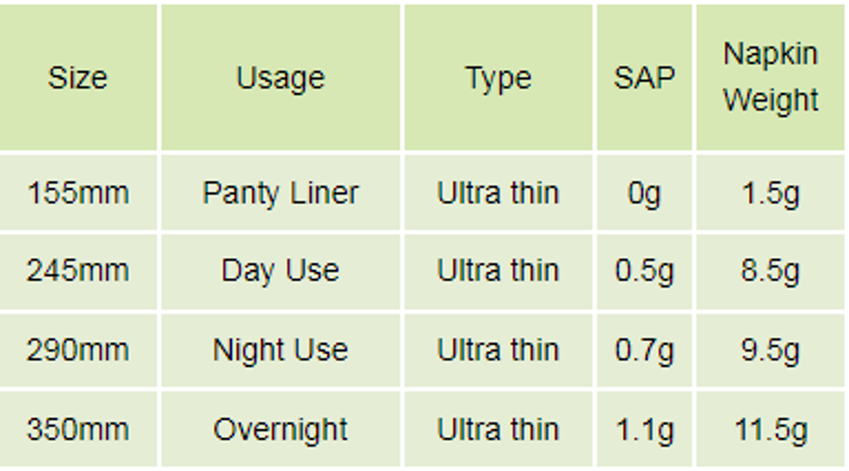Click the 0.7g SAP value

[644, 350]
